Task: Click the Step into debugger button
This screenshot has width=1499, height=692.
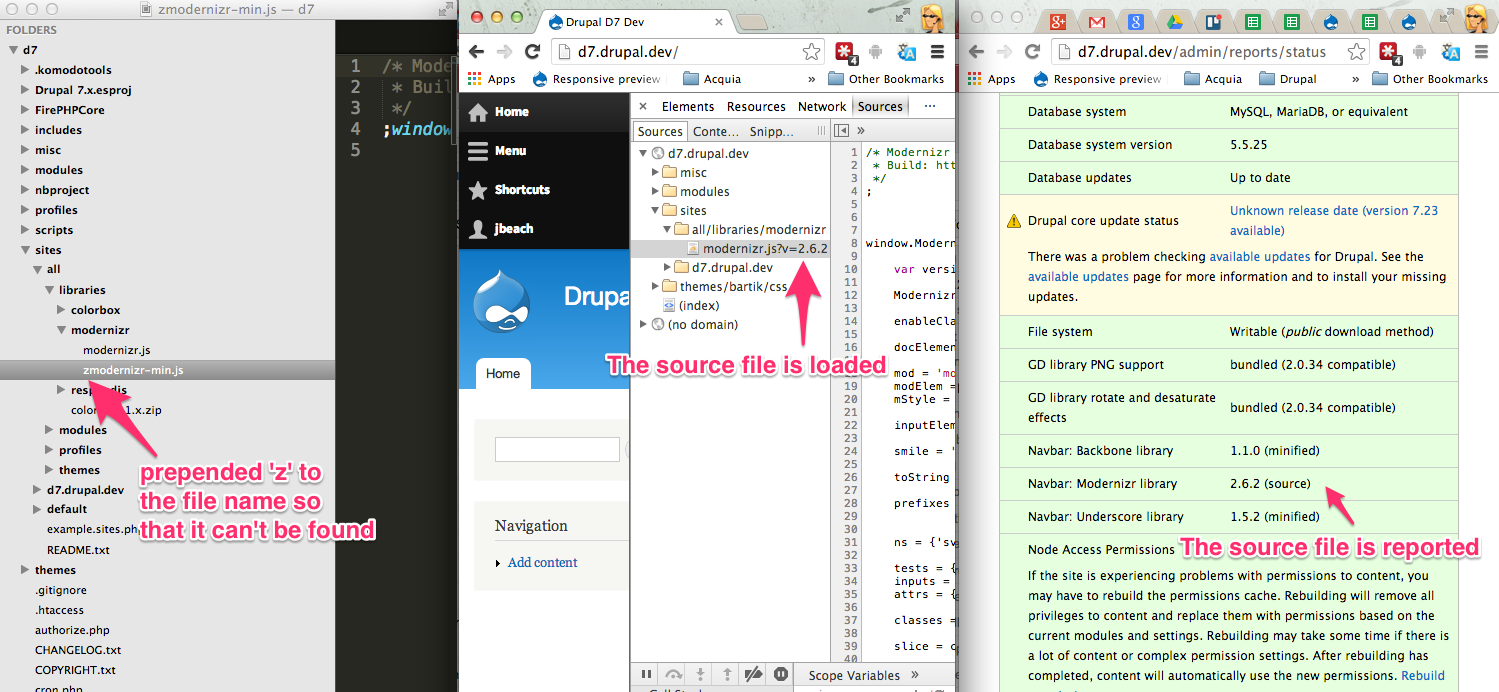Action: [x=701, y=675]
